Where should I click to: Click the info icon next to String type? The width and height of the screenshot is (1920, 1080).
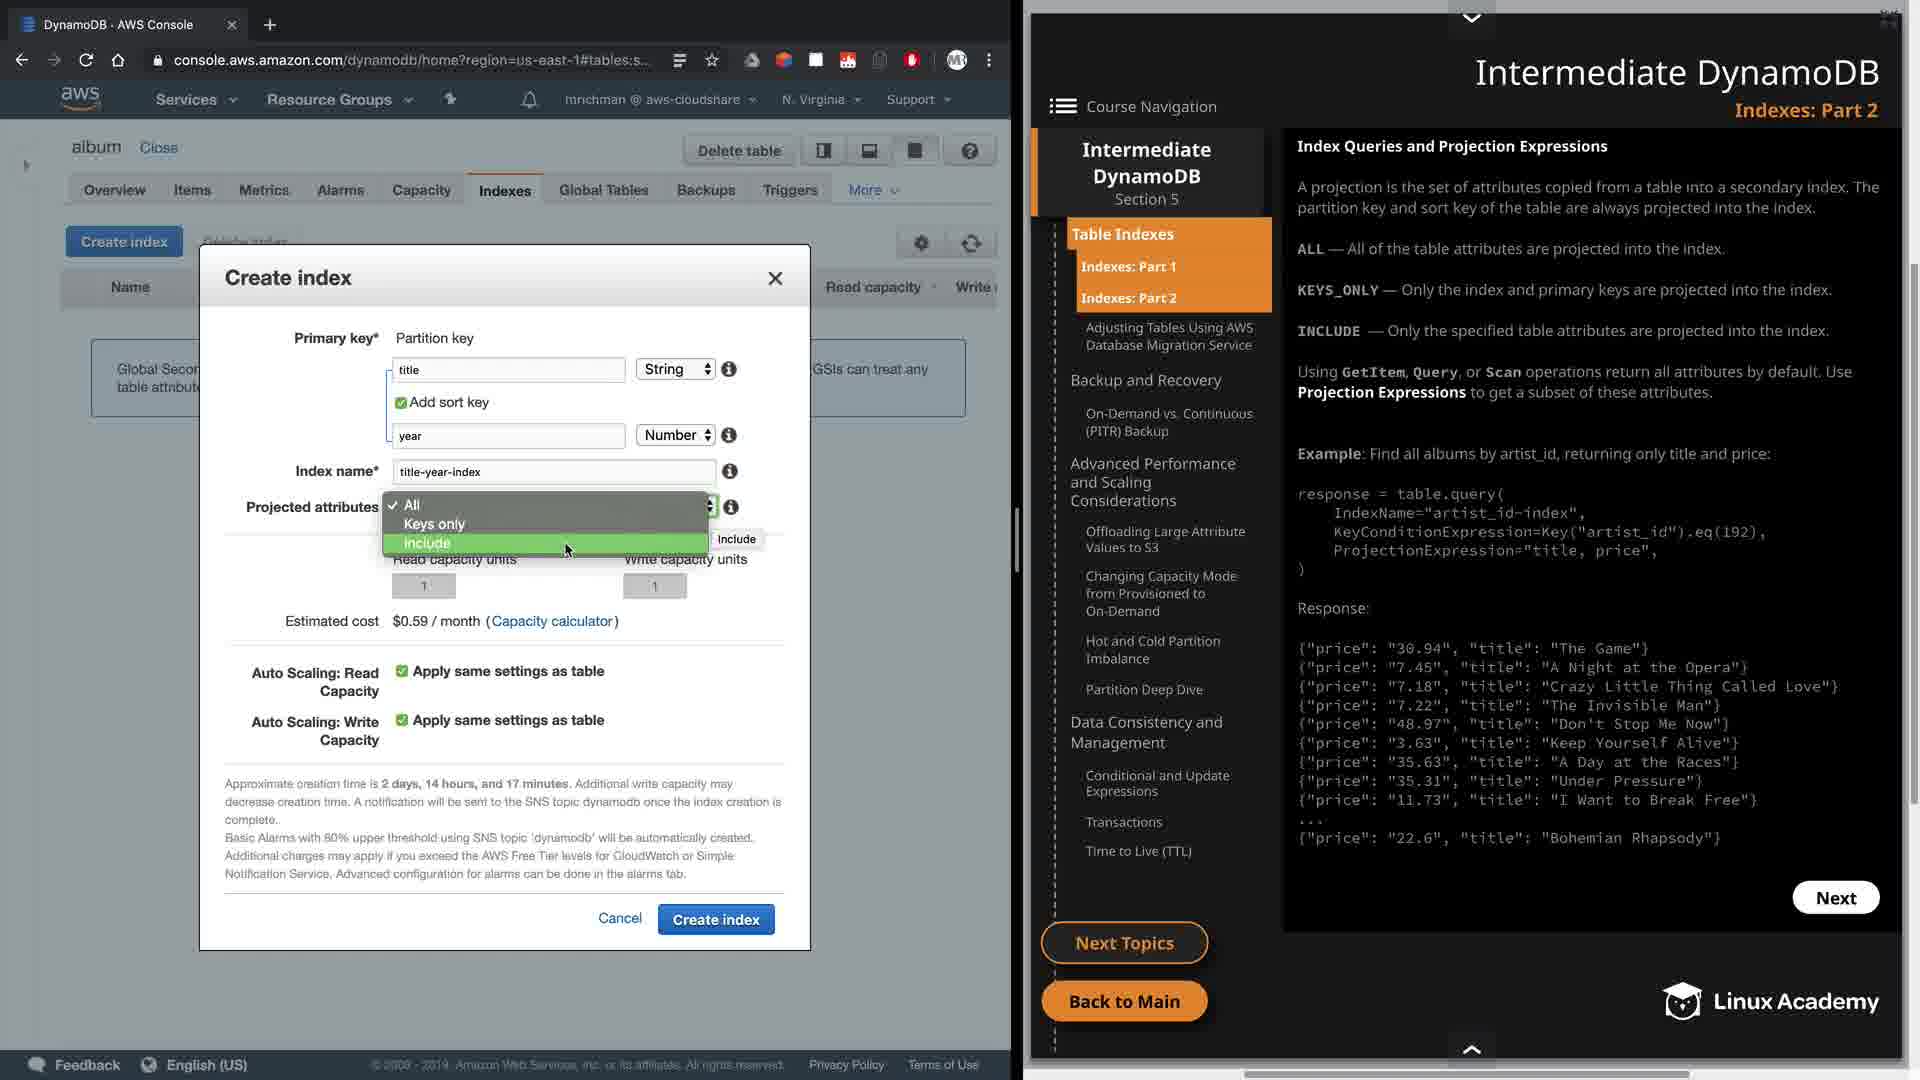point(729,369)
